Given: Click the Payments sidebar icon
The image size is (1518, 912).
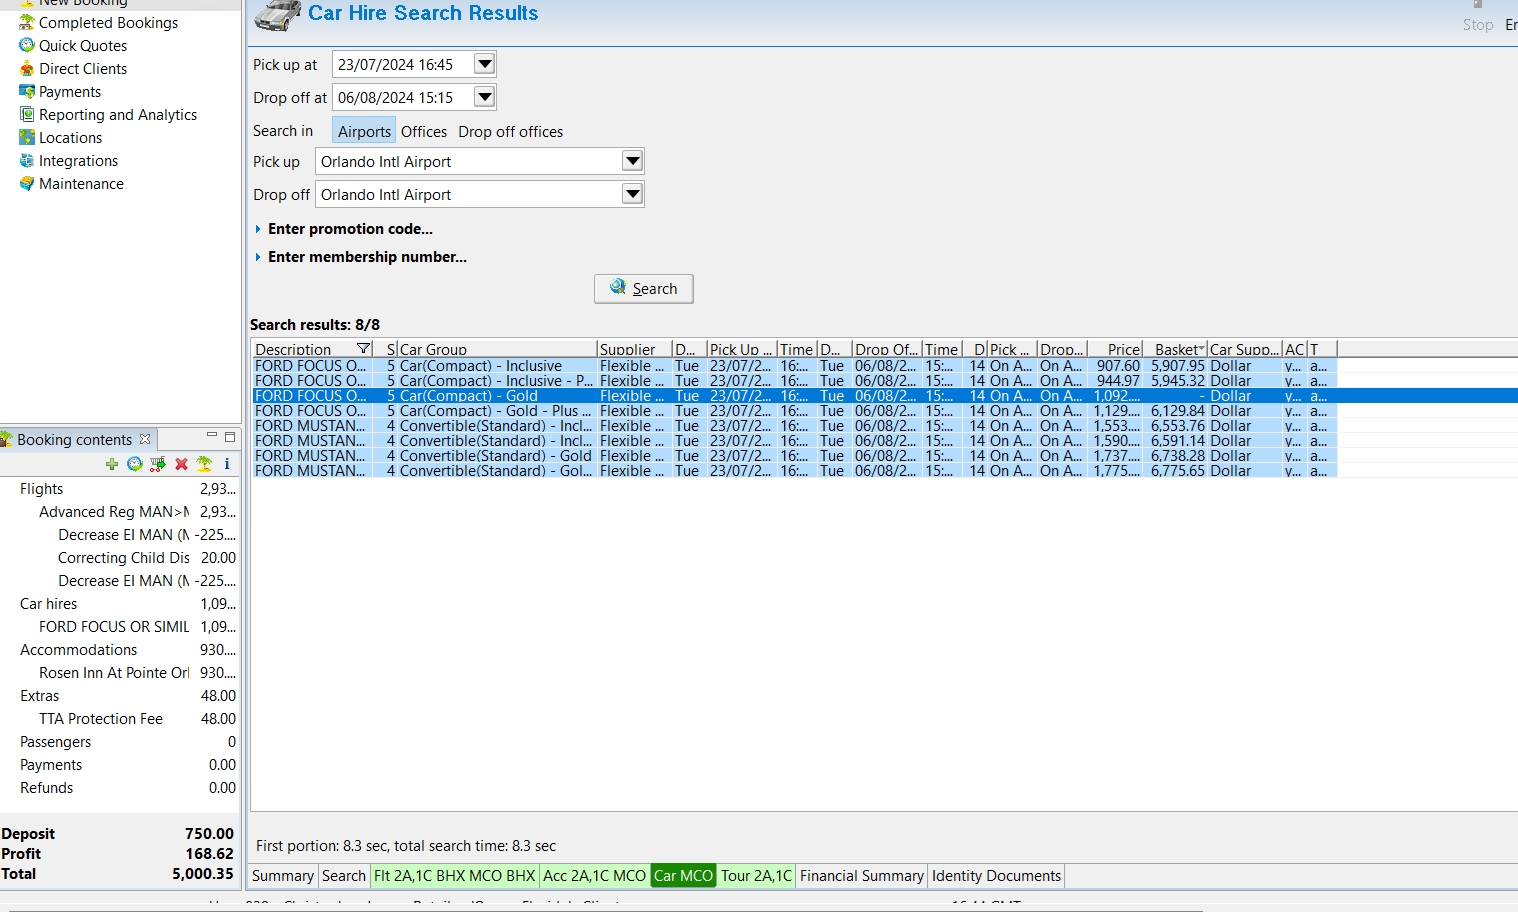Looking at the screenshot, I should (27, 91).
